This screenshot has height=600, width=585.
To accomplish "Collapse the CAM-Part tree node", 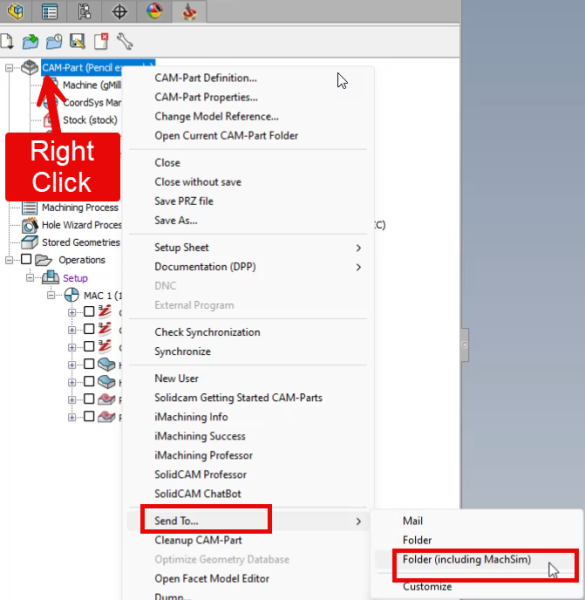I will tap(9, 68).
